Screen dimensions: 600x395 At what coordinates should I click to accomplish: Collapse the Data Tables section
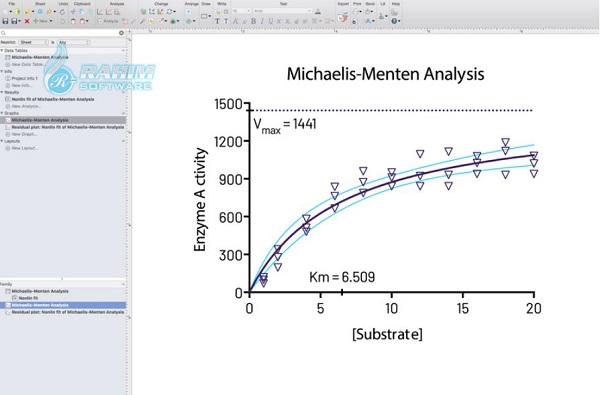tap(2, 51)
